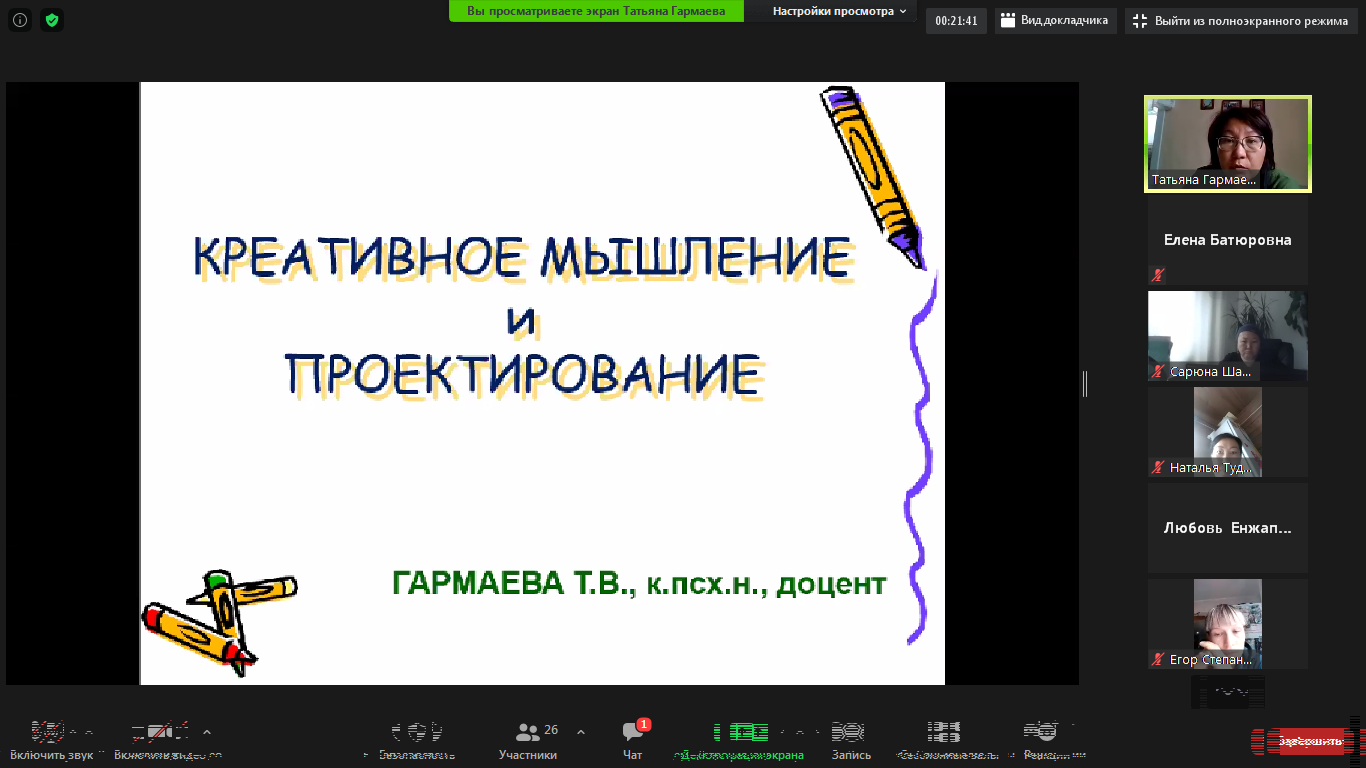Click the green encryption shield icon
The image size is (1366, 768).
pos(52,20)
